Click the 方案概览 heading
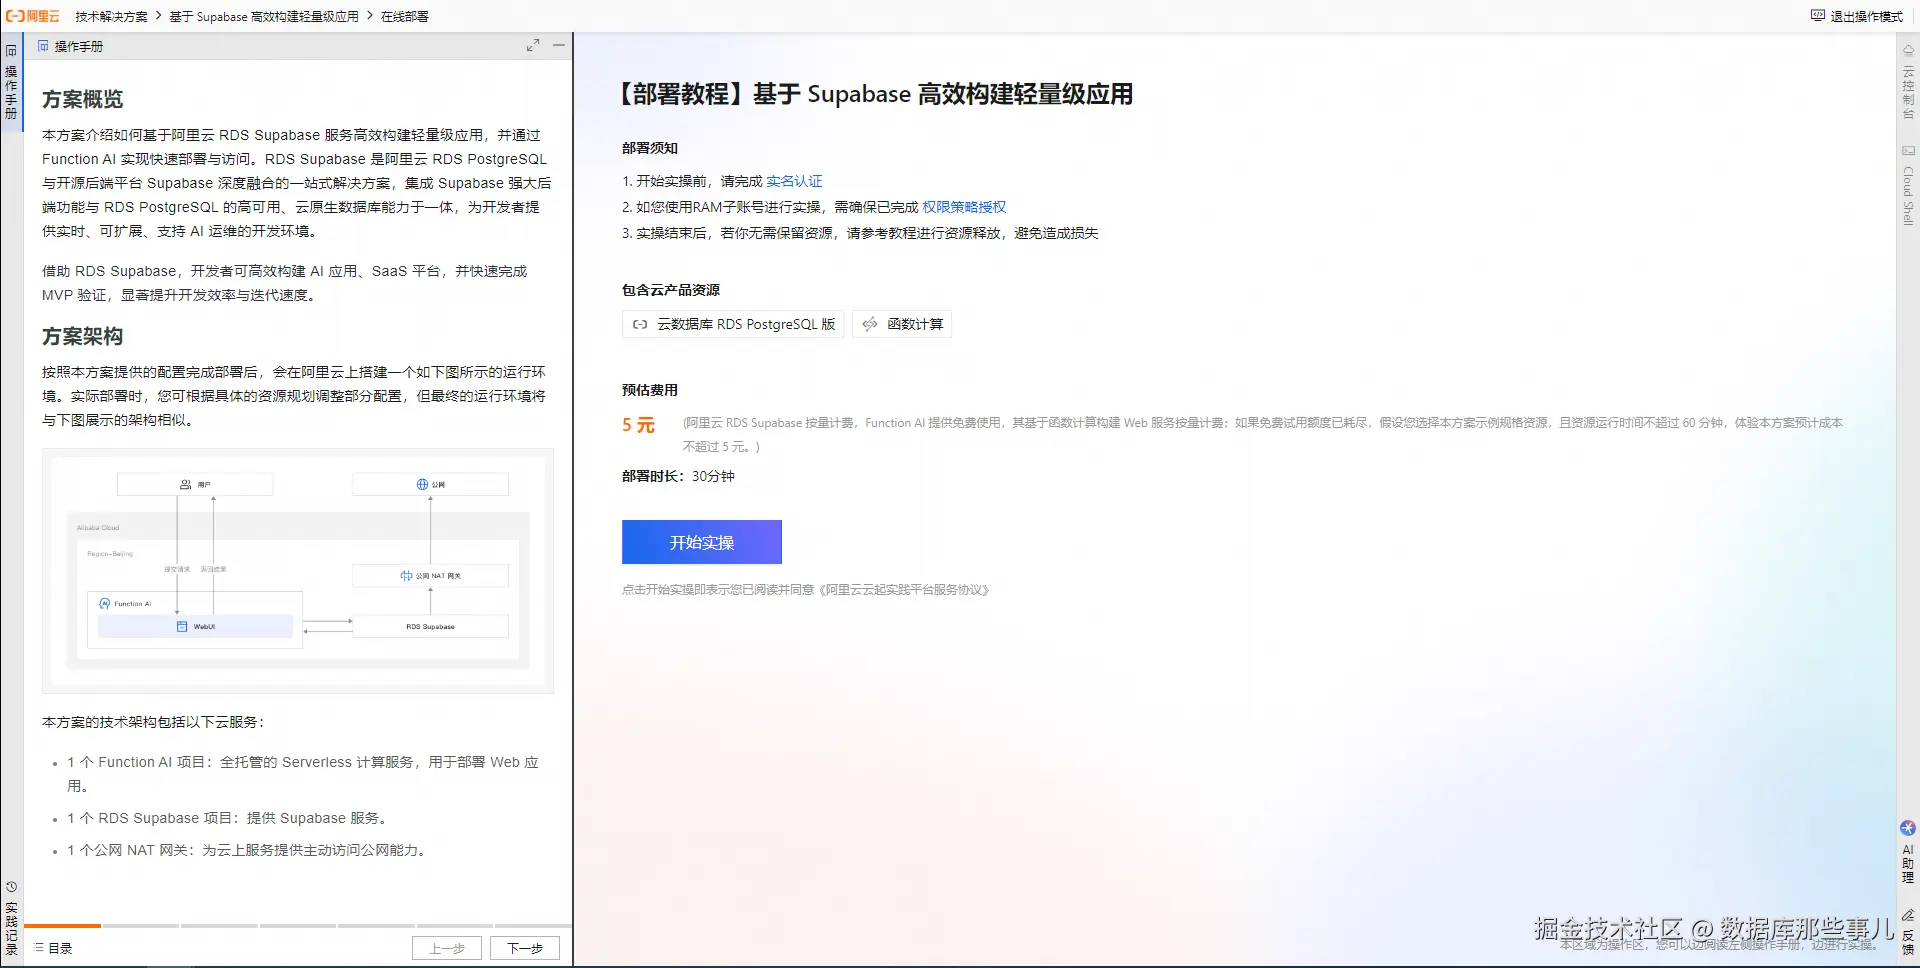Image resolution: width=1920 pixels, height=968 pixels. 83,99
